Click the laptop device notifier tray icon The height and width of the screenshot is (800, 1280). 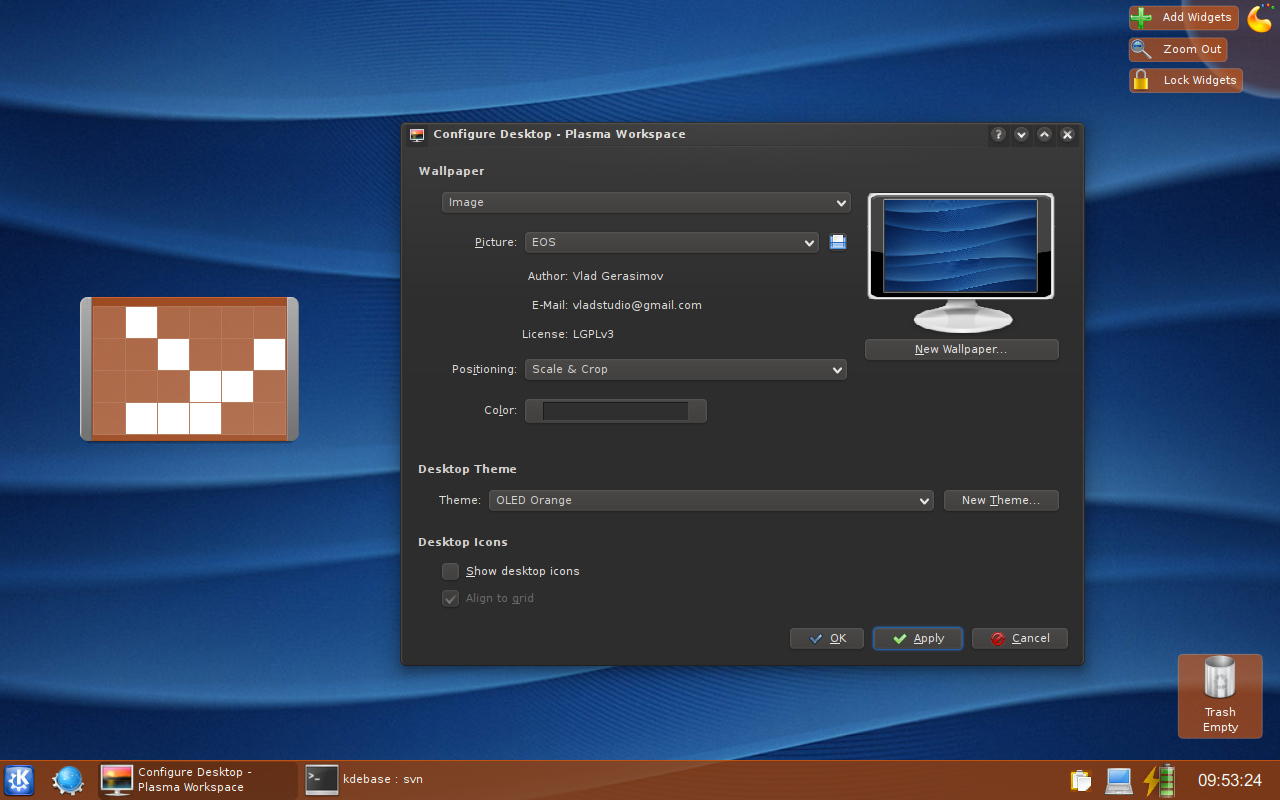(x=1118, y=780)
